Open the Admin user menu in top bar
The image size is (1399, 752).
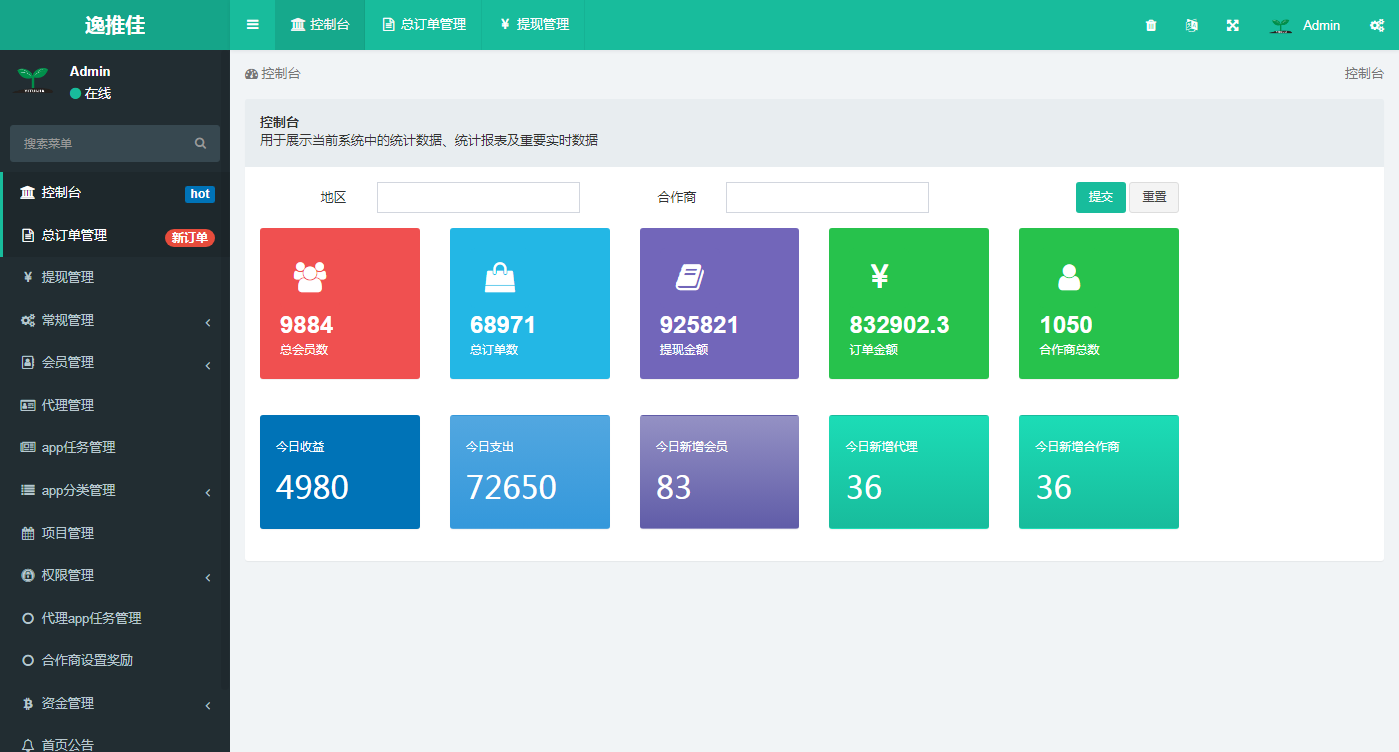tap(1305, 25)
